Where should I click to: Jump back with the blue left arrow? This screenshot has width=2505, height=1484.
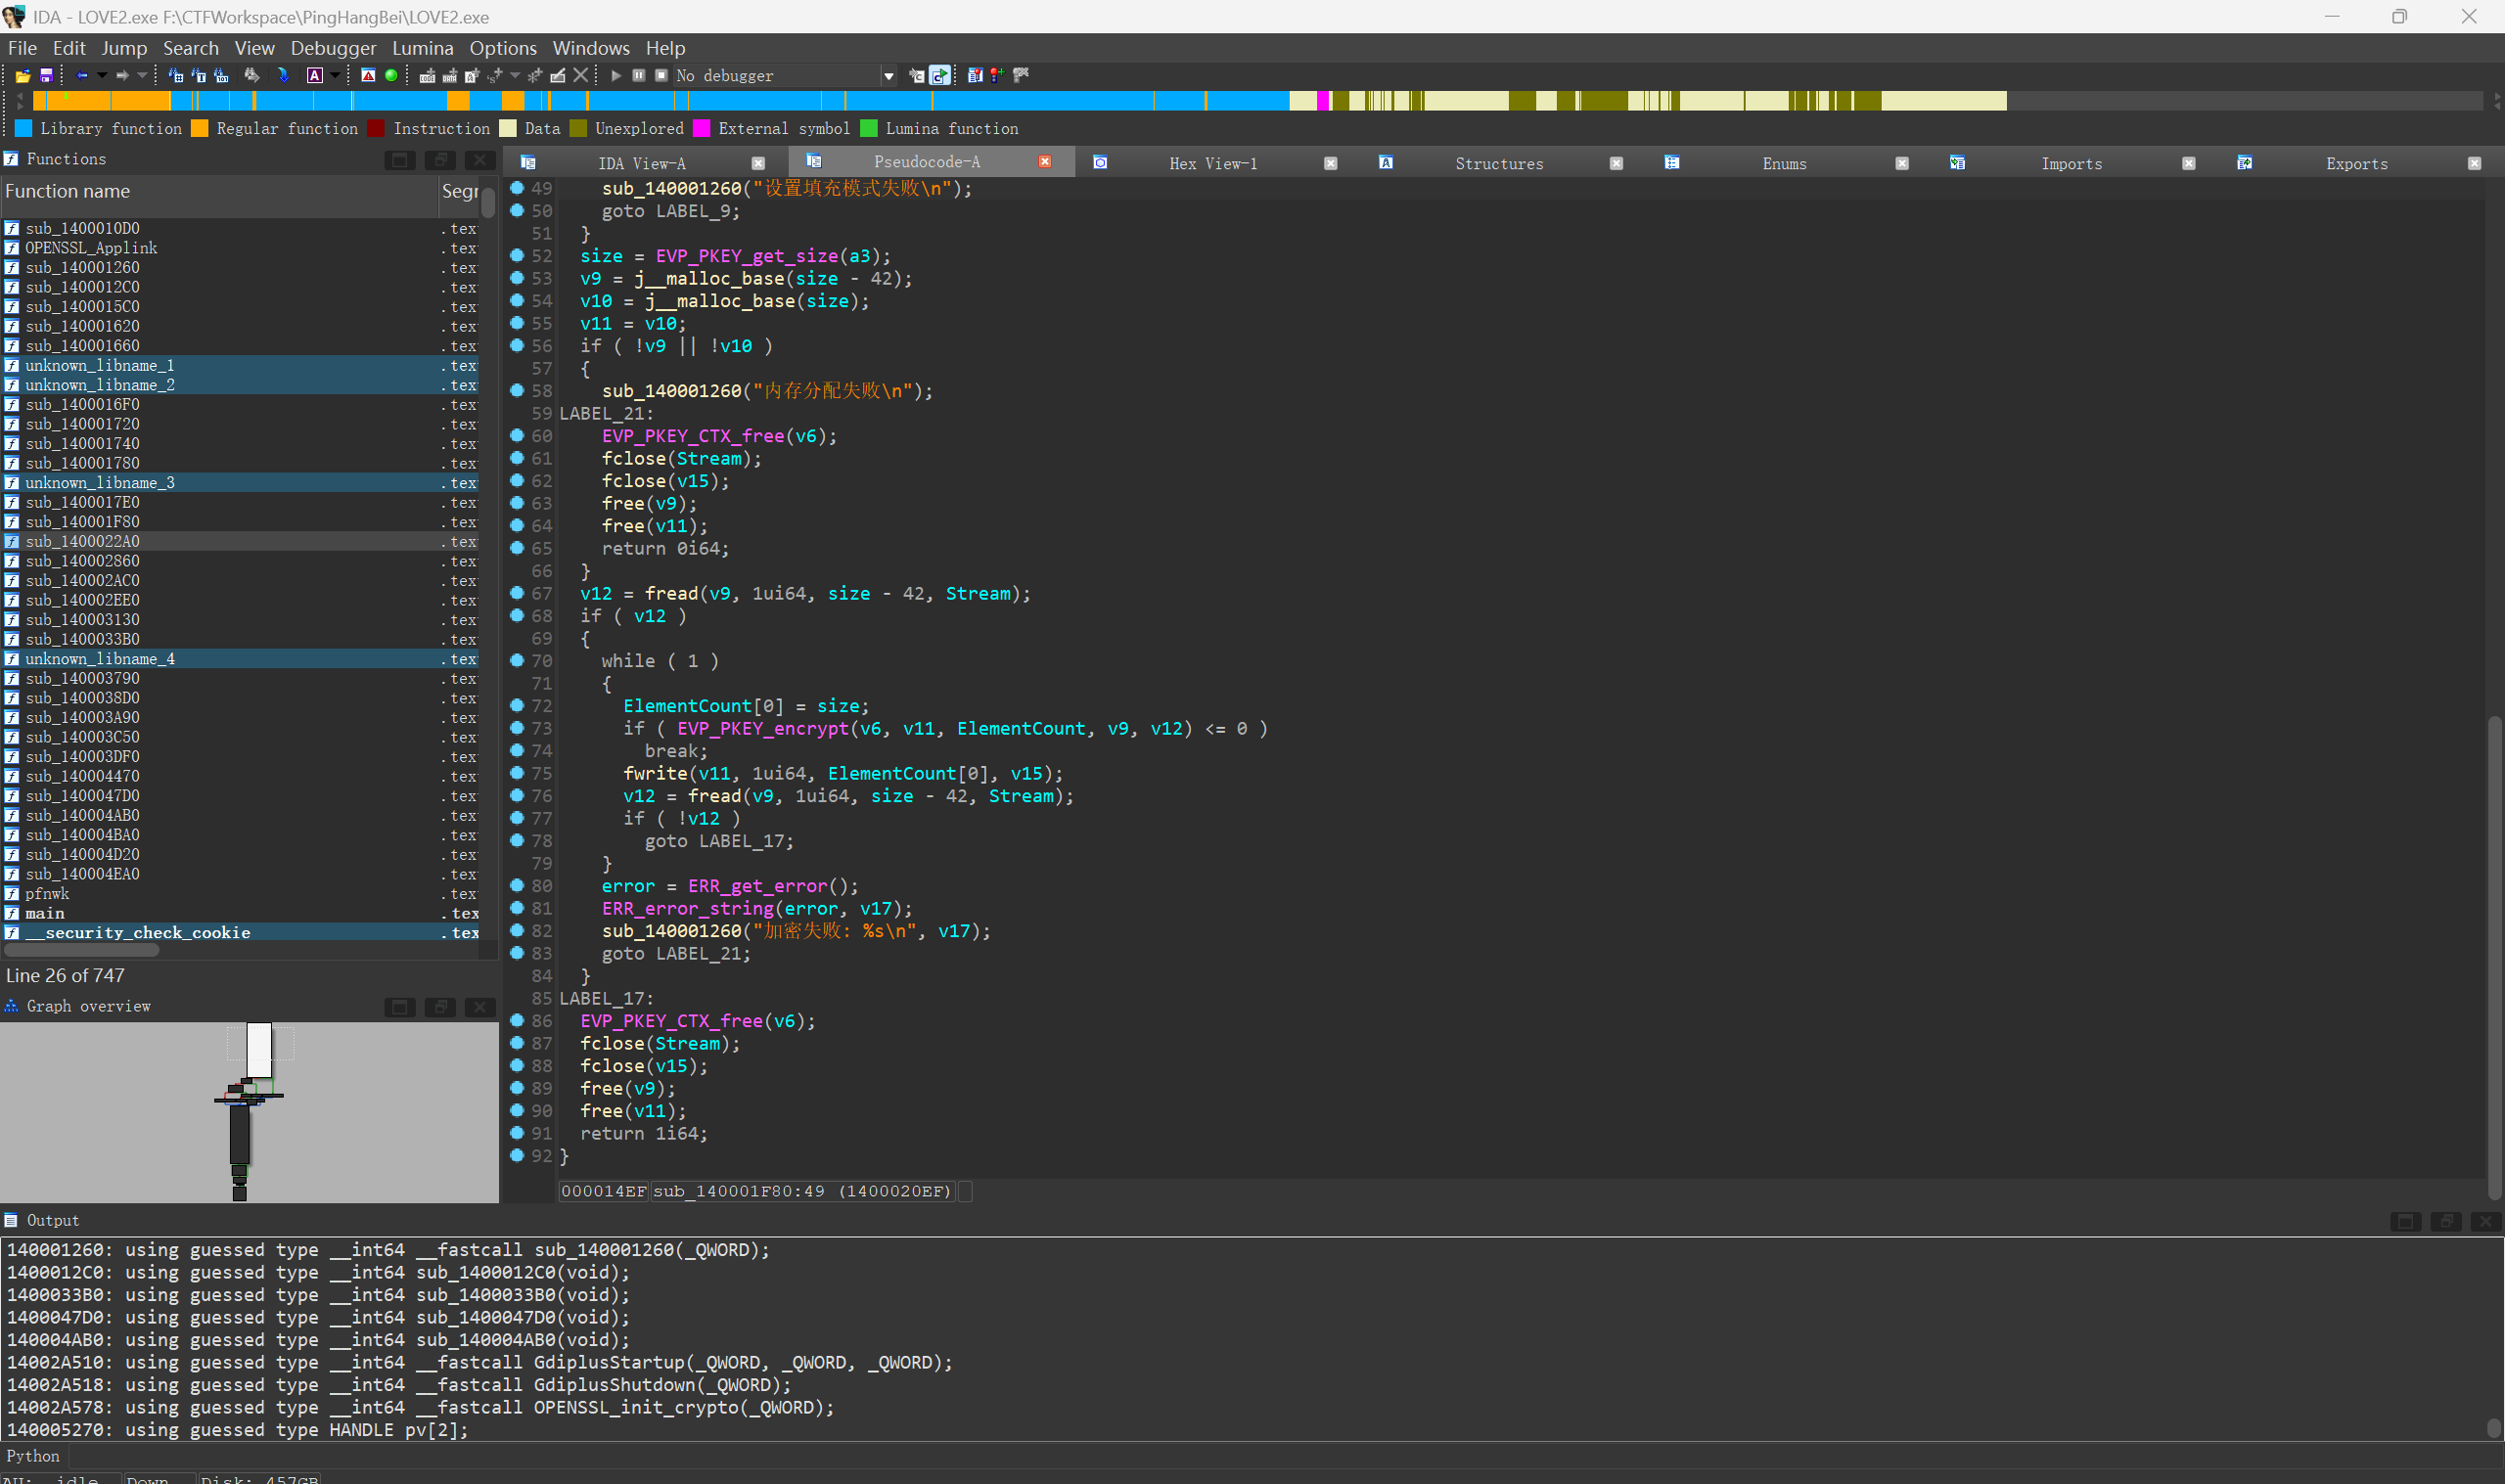[x=82, y=76]
